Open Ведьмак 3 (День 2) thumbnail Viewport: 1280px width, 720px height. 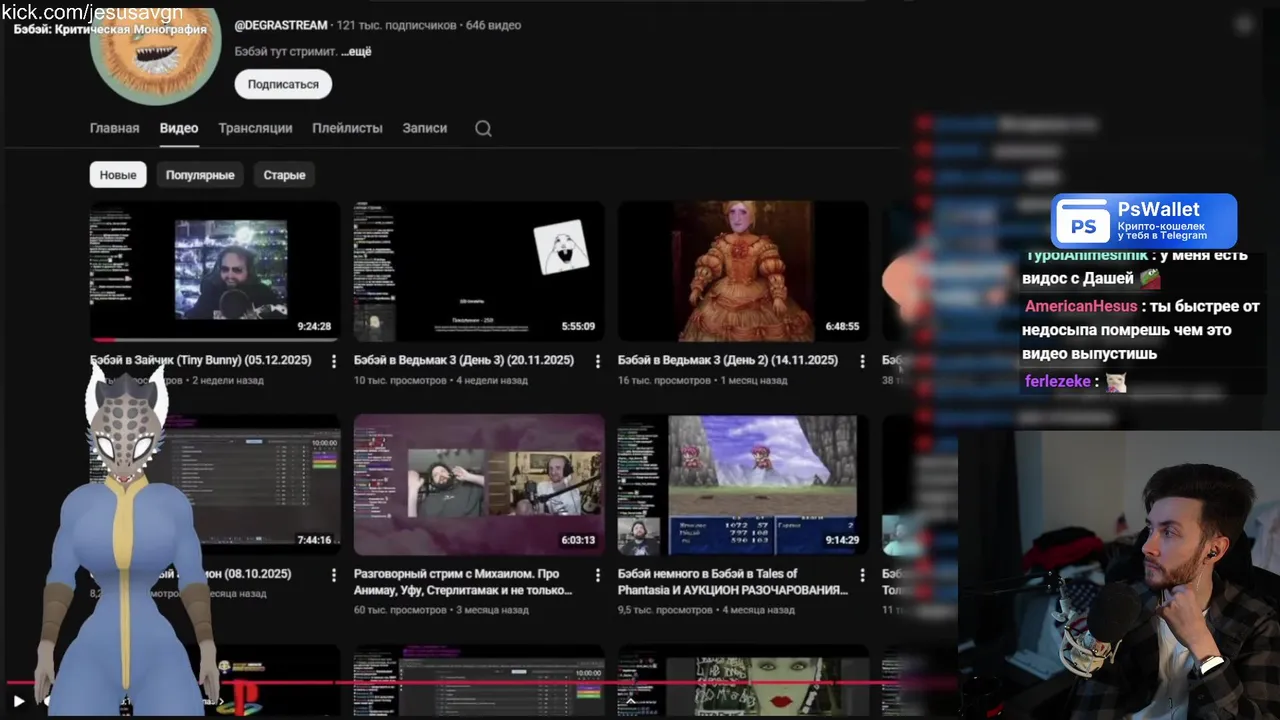tap(743, 271)
